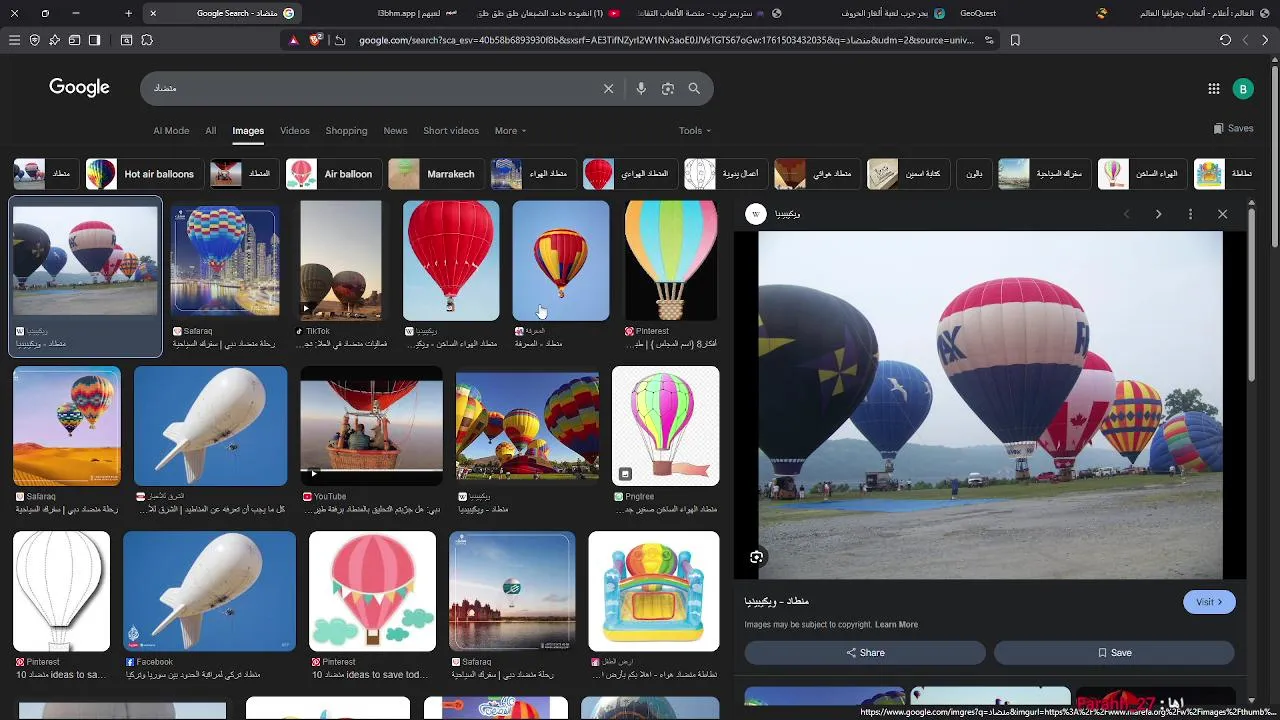1280x720 pixels.
Task: Click the large preview balloon photo
Action: 990,405
